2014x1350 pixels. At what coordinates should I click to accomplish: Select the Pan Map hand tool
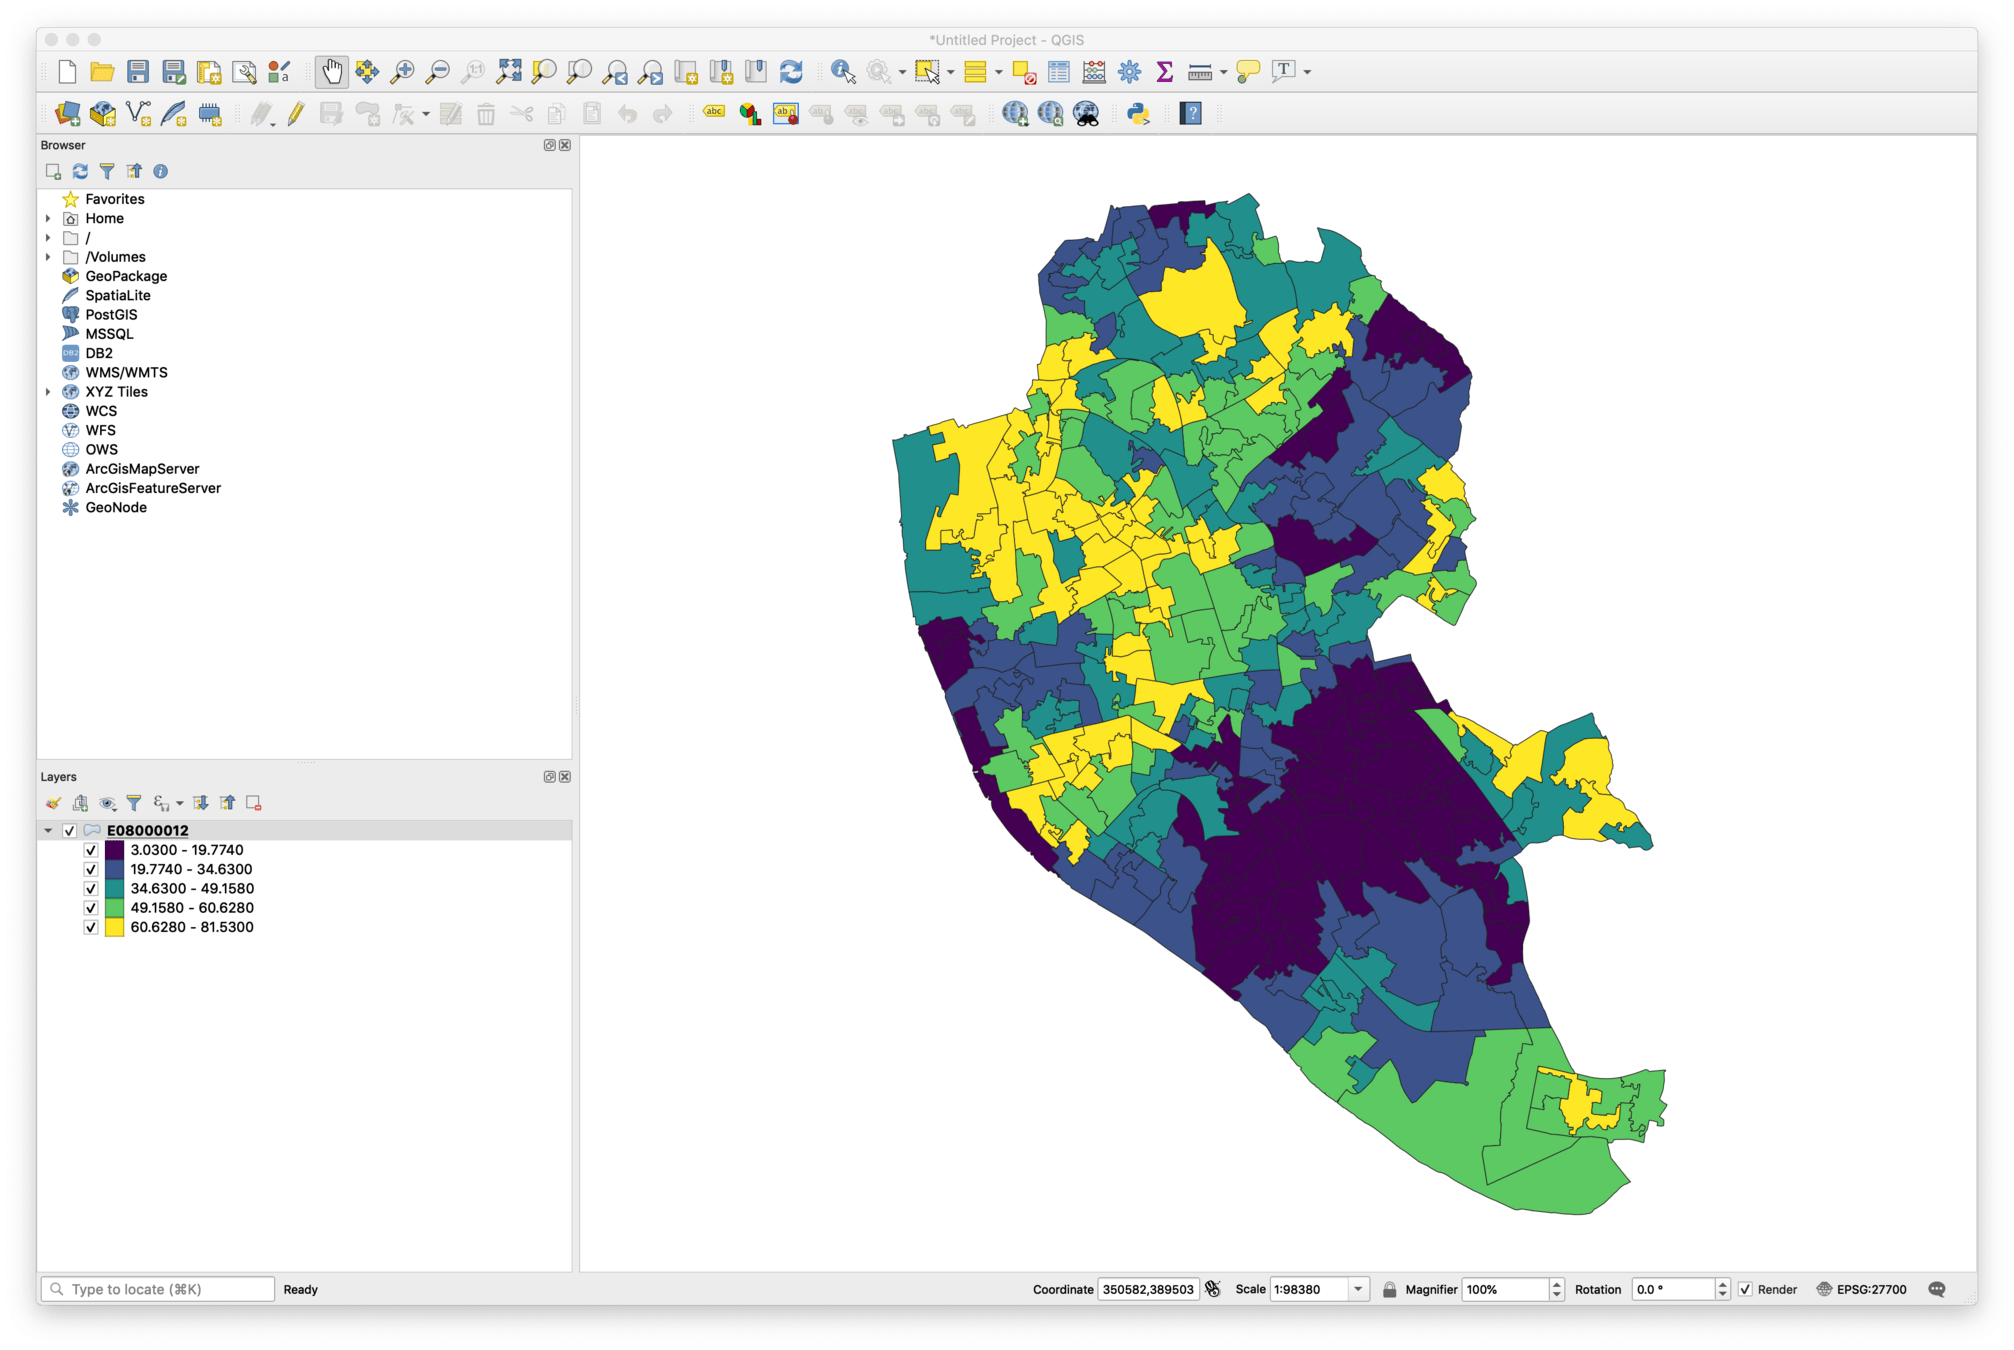(331, 71)
